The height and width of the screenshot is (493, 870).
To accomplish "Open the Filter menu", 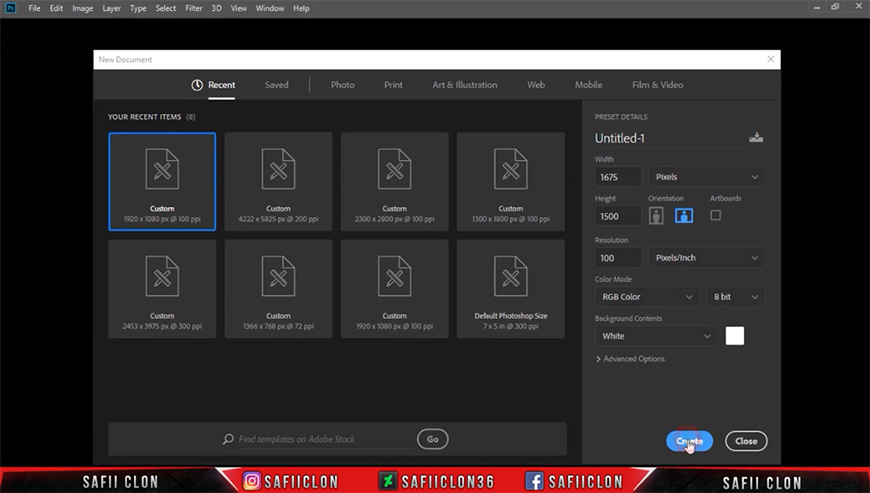I will (x=194, y=8).
